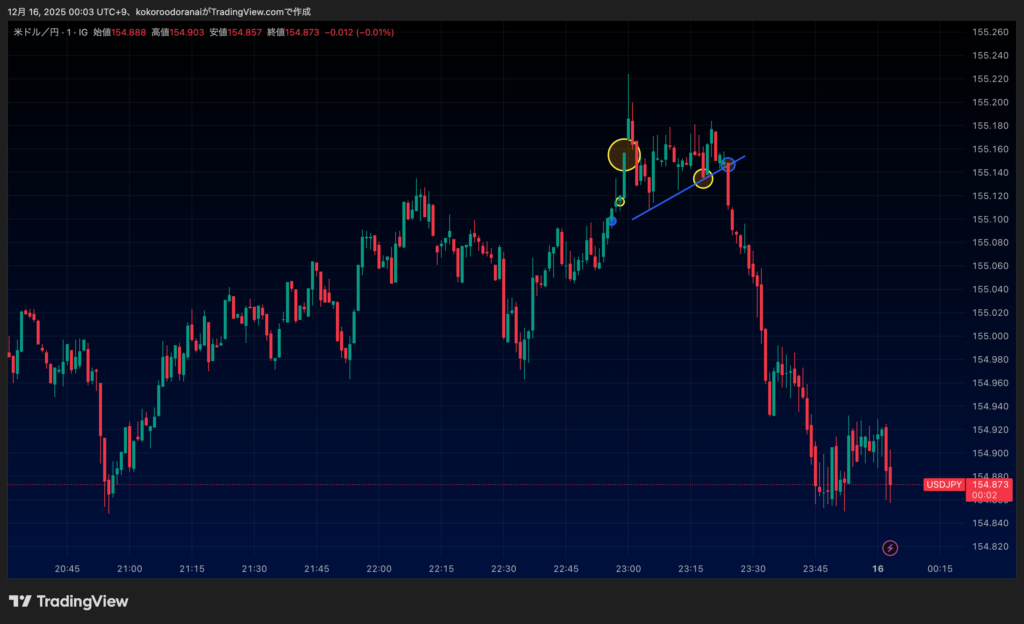Click the 高値 154.903 high value
The width and height of the screenshot is (1024, 624).
click(x=177, y=33)
